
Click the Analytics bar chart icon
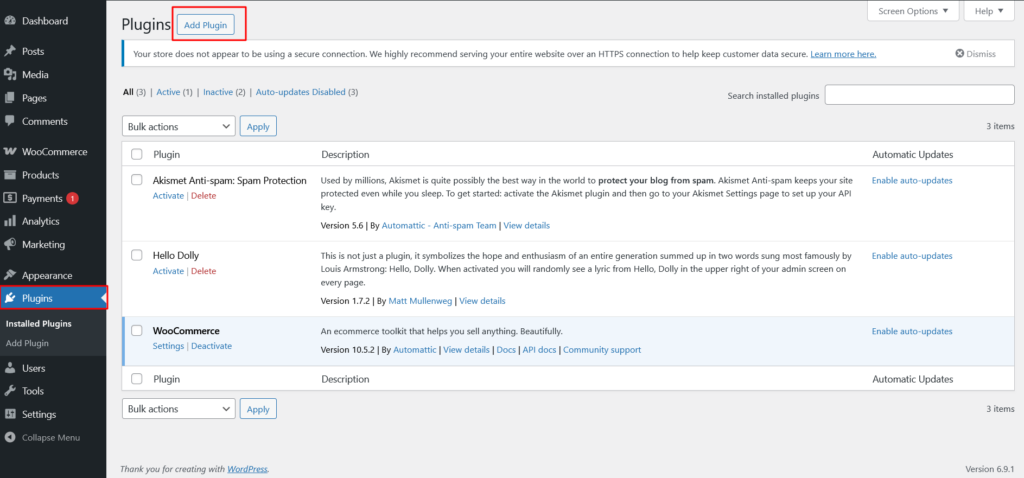10,221
